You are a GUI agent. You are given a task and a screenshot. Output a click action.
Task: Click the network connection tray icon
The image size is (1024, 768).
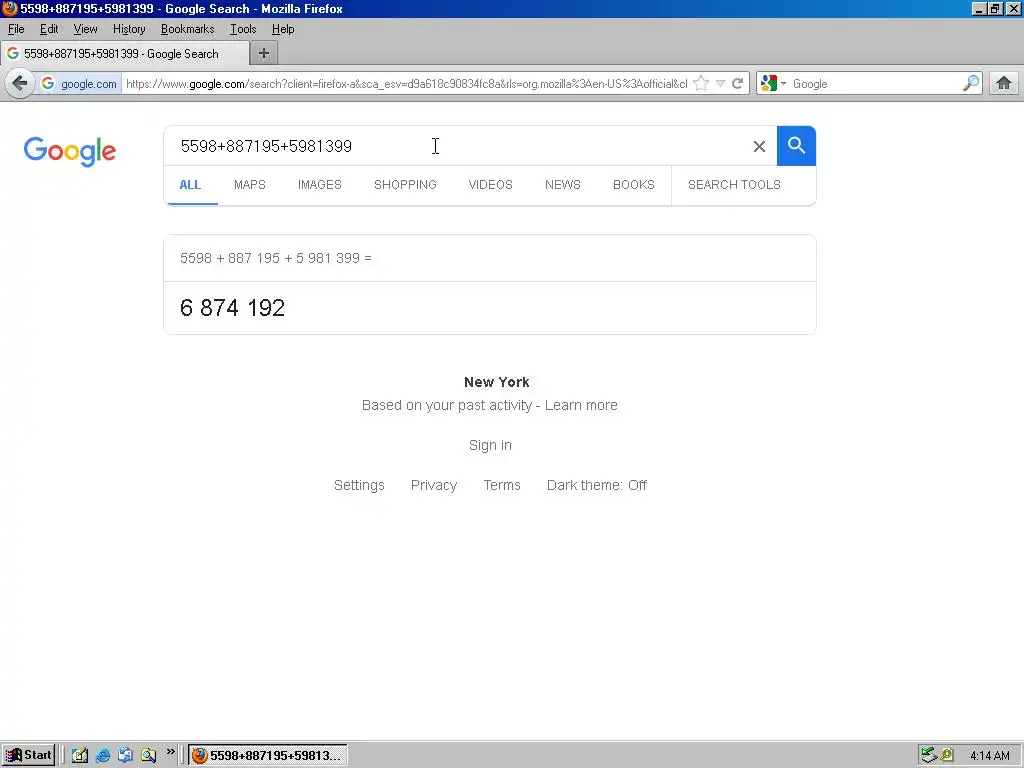(929, 755)
